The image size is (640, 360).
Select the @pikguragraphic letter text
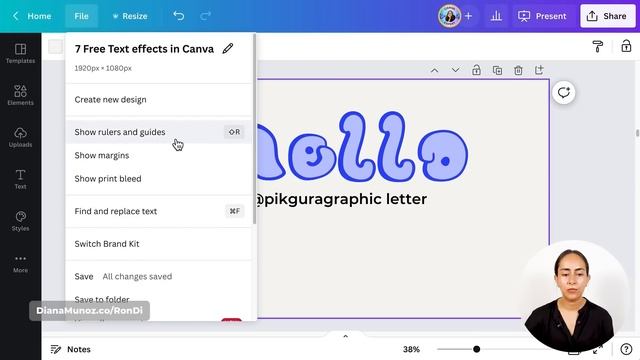pyautogui.click(x=341, y=199)
